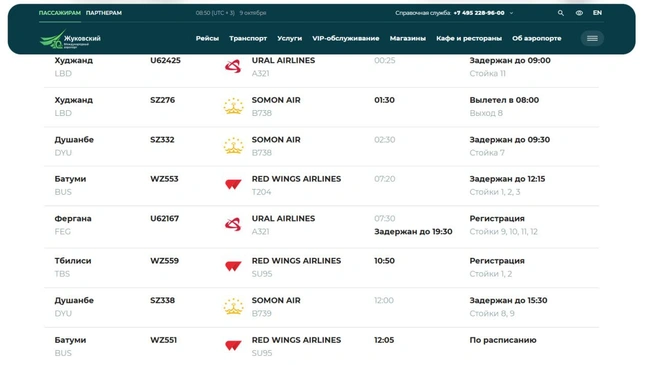Image resolution: width=656 pixels, height=365 pixels.
Task: Click Ural Airlines logo on flight U62167
Action: pyautogui.click(x=233, y=224)
